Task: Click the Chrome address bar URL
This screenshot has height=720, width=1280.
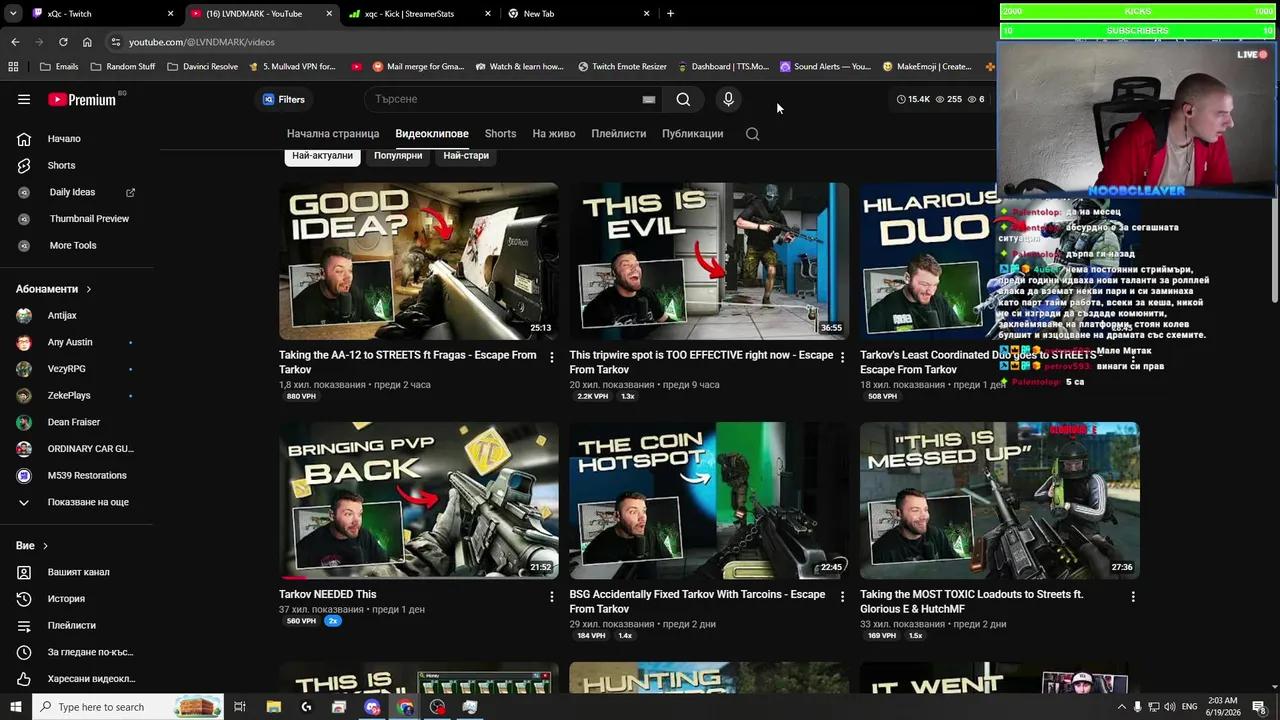Action: point(201,42)
